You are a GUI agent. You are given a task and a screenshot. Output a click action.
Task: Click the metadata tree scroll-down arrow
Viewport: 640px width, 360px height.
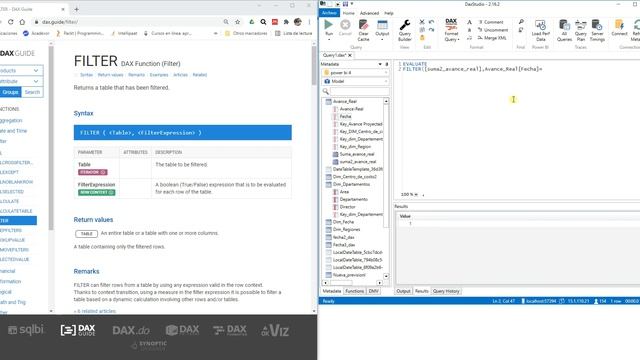coord(386,276)
